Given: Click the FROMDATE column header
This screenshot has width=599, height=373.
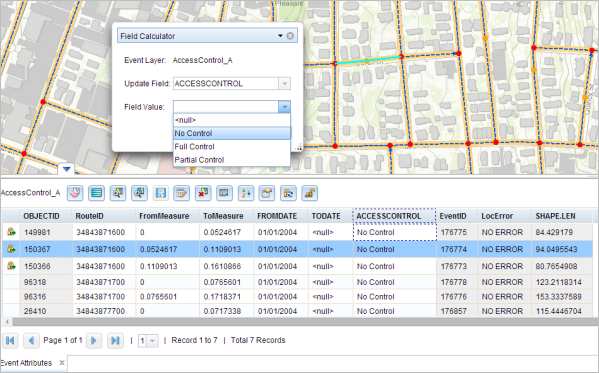Looking at the screenshot, I should pyautogui.click(x=277, y=216).
